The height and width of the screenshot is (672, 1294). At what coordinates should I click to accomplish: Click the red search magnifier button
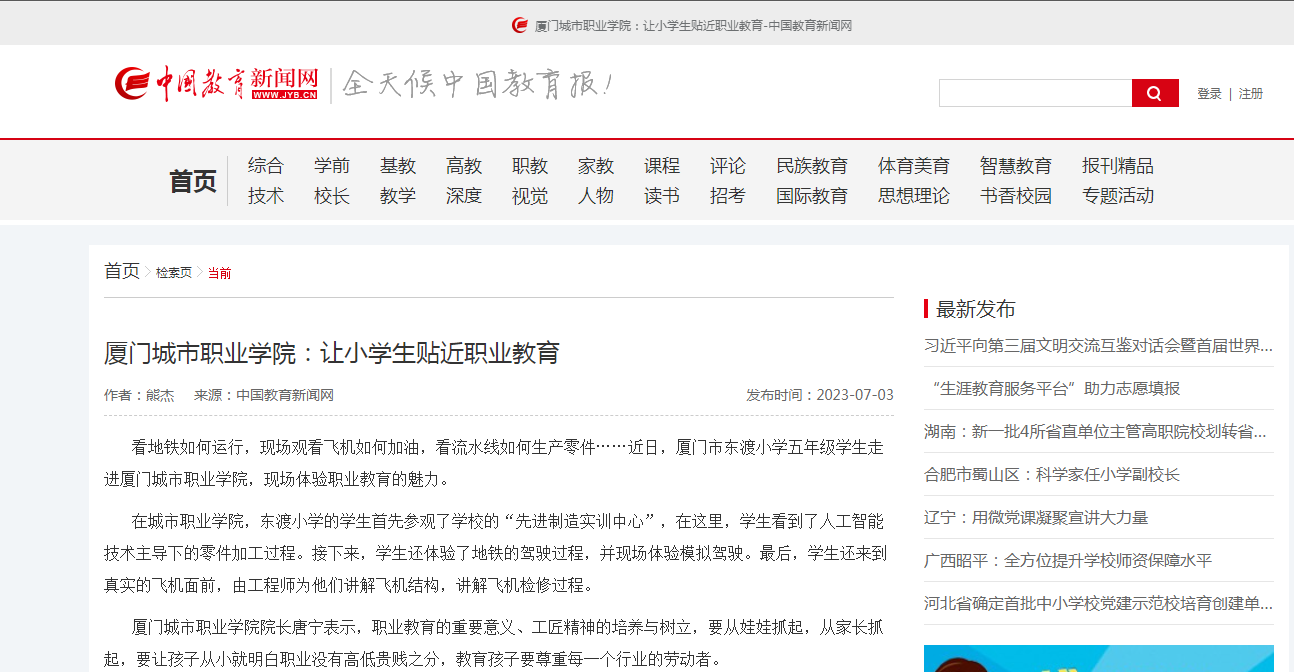pyautogui.click(x=1155, y=93)
